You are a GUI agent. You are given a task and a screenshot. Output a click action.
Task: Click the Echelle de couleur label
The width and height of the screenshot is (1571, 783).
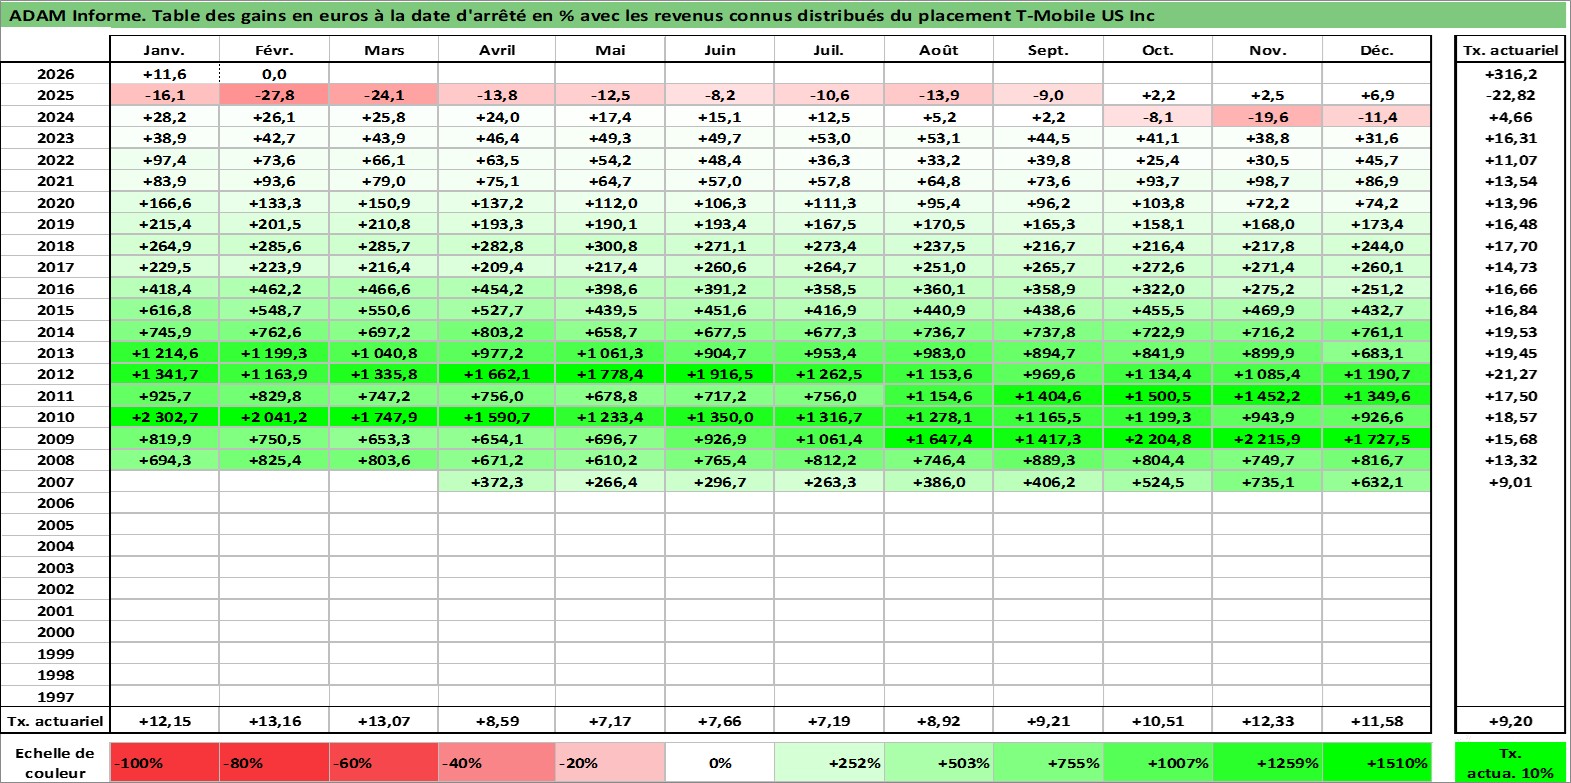(x=55, y=762)
